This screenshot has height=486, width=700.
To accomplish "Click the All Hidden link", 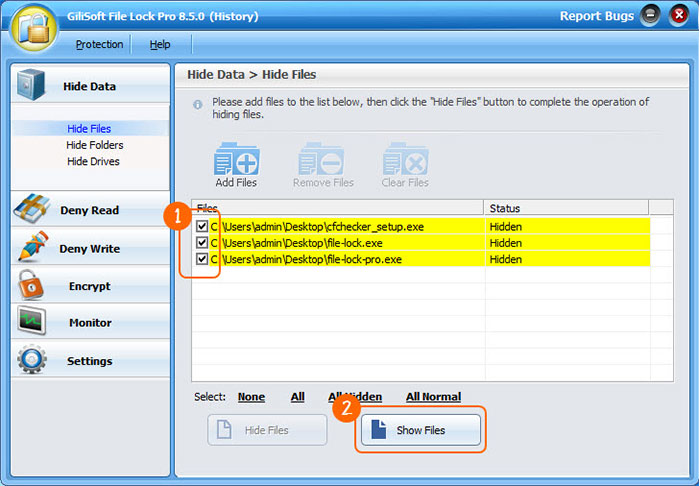I will pyautogui.click(x=355, y=397).
